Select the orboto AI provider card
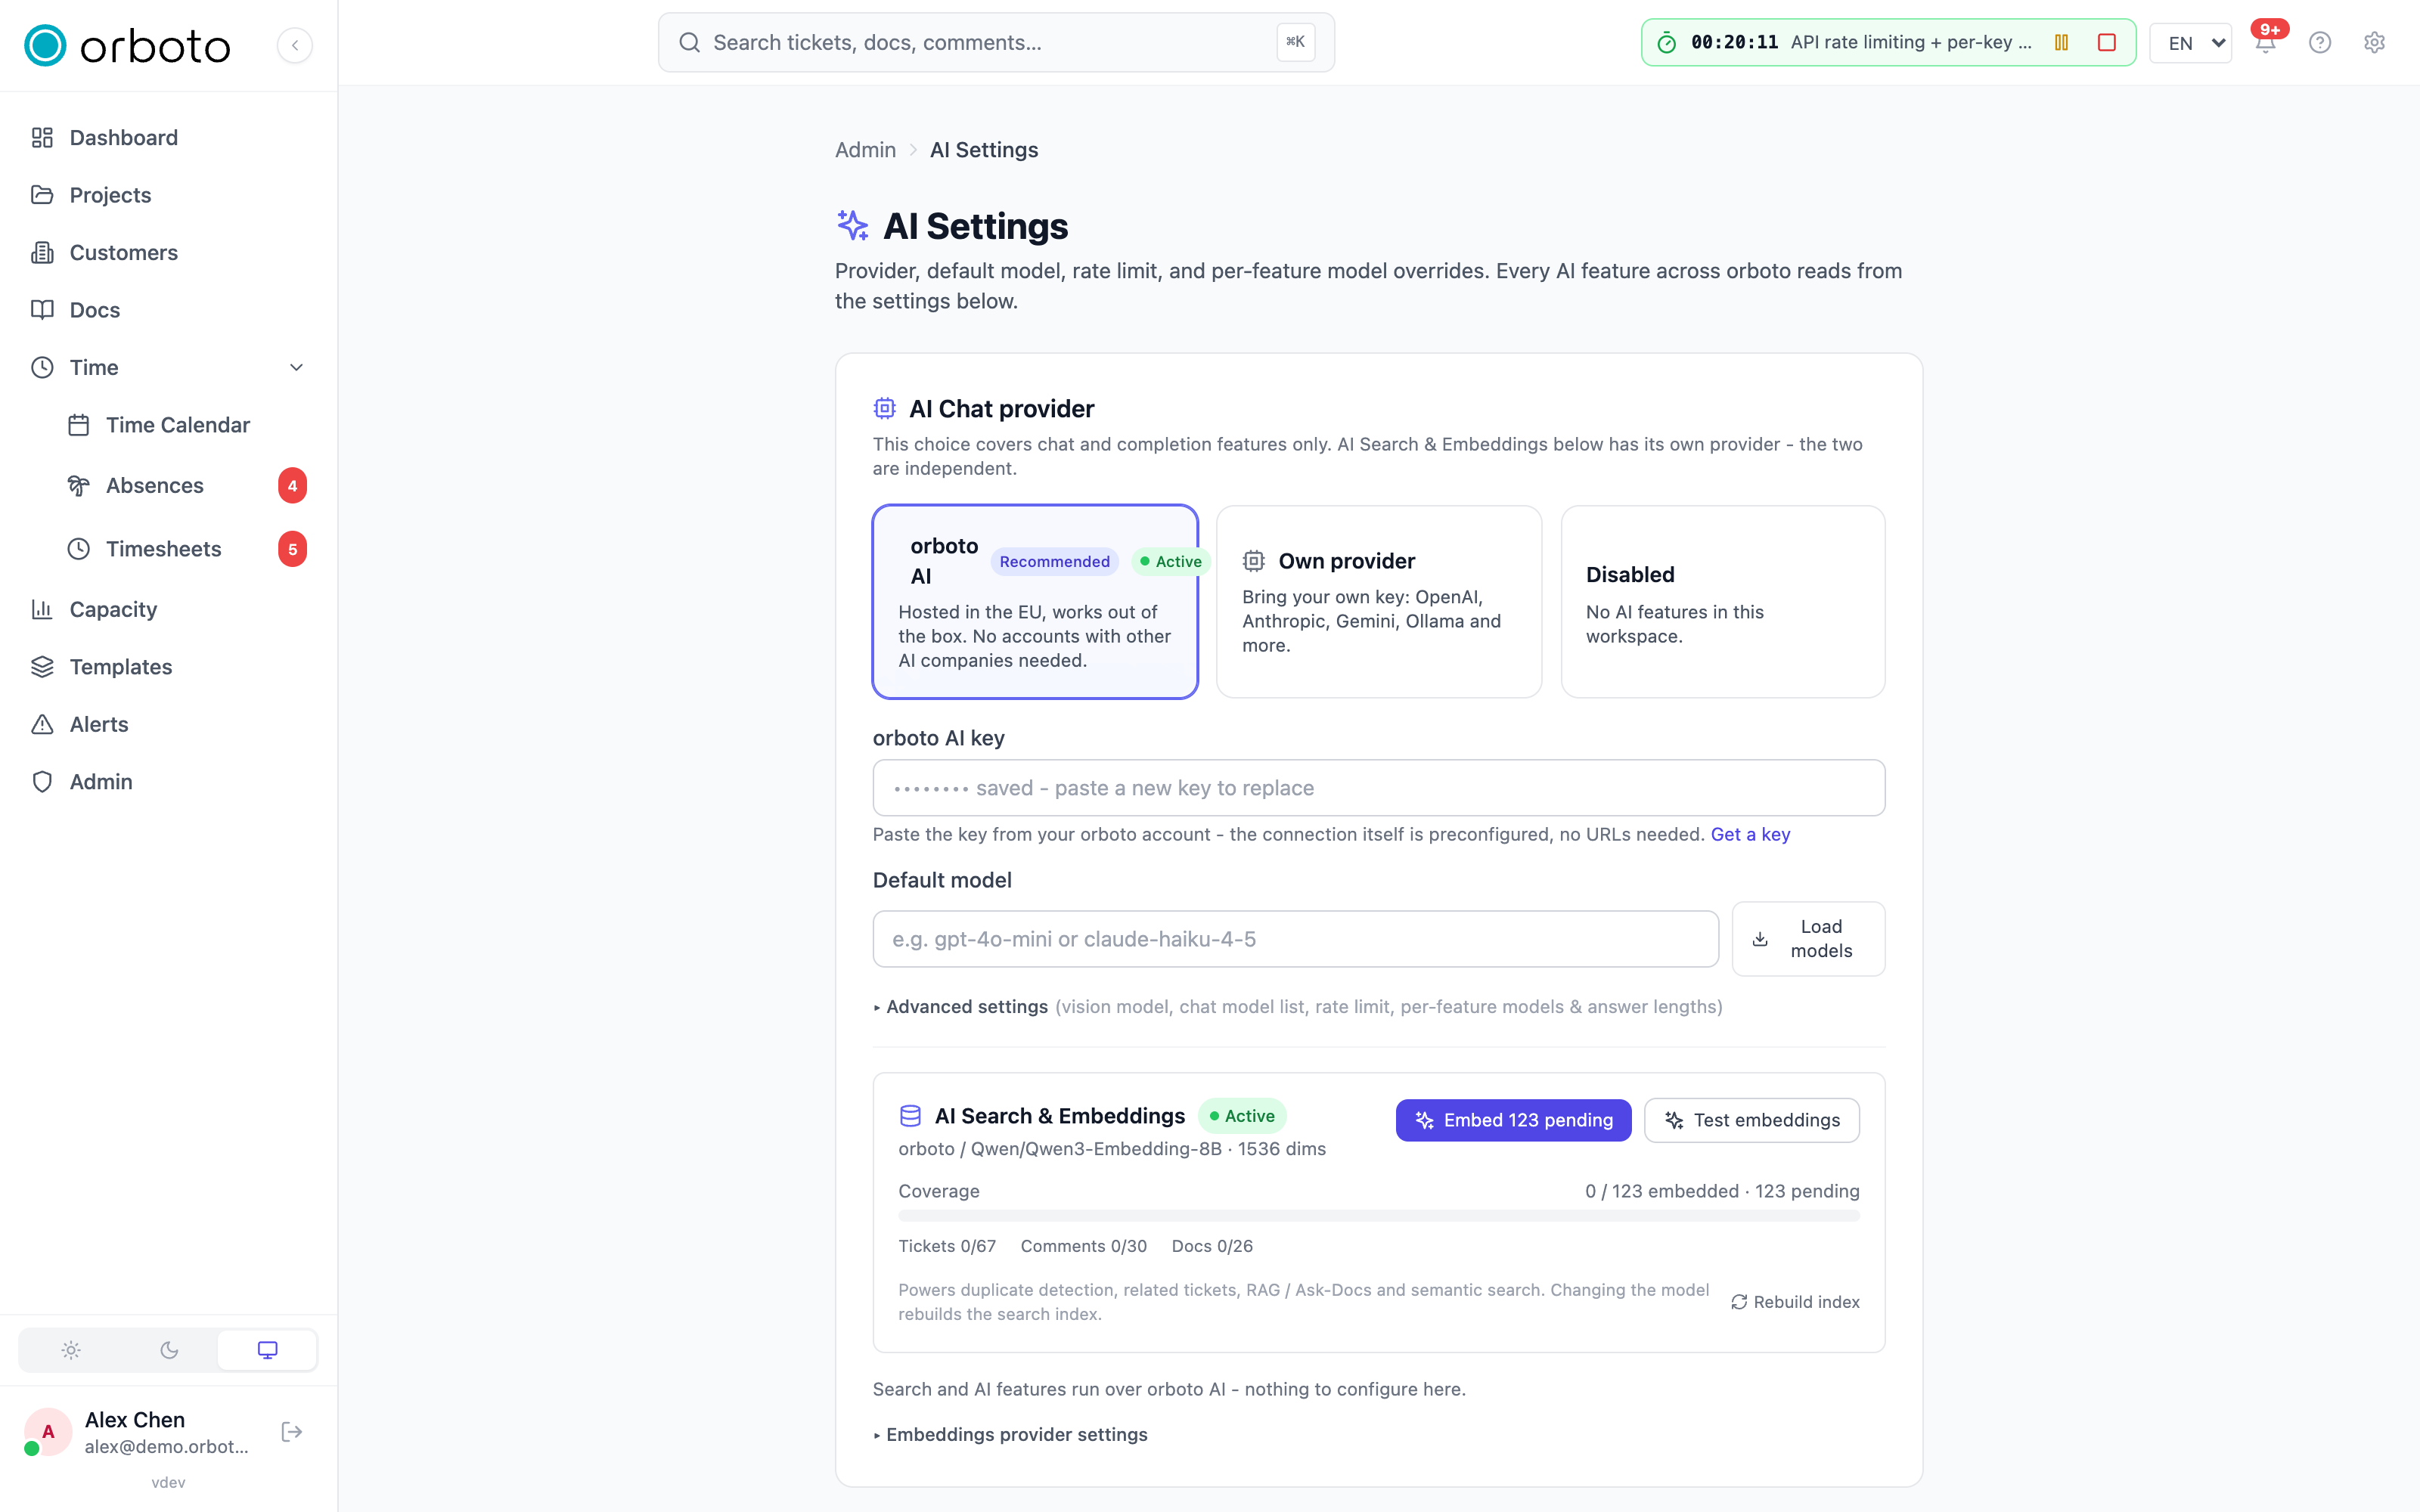The image size is (2420, 1512). [x=1035, y=602]
